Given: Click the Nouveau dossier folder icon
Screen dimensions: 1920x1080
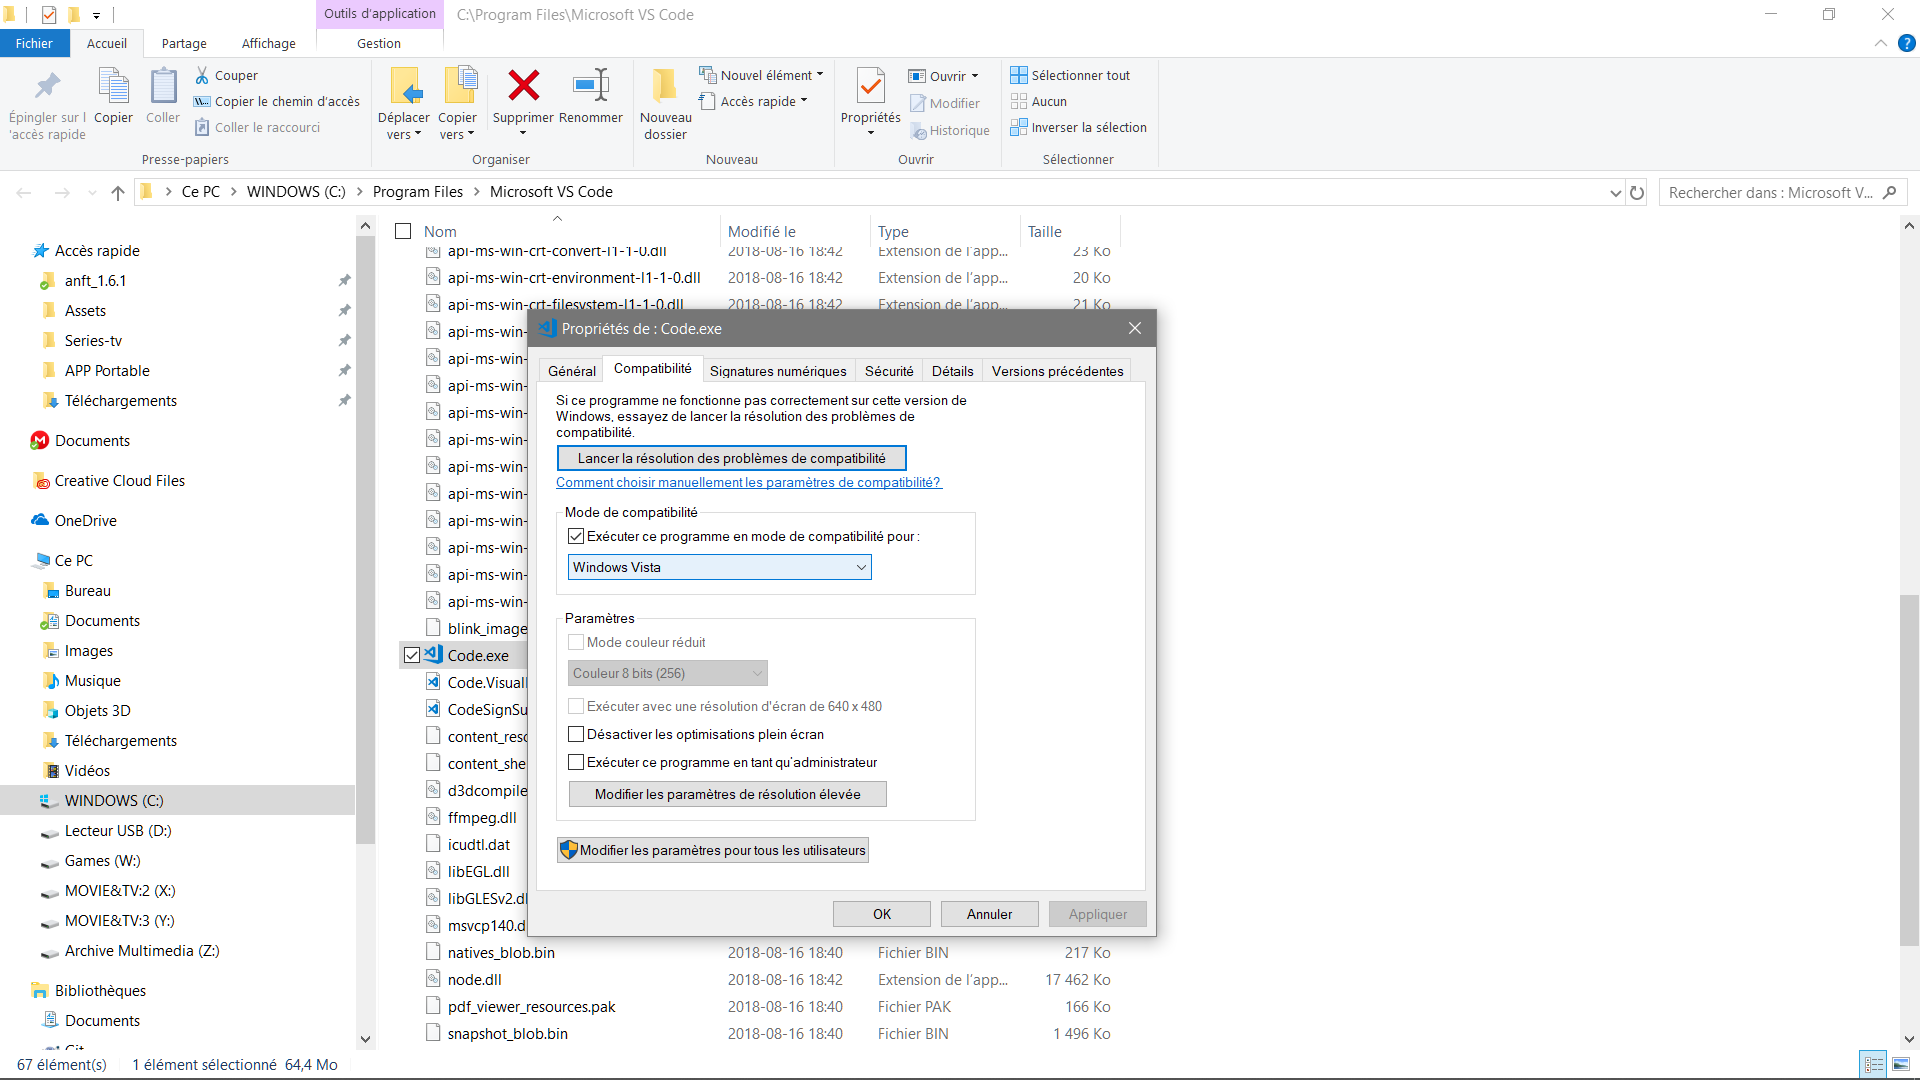Looking at the screenshot, I should click(665, 87).
